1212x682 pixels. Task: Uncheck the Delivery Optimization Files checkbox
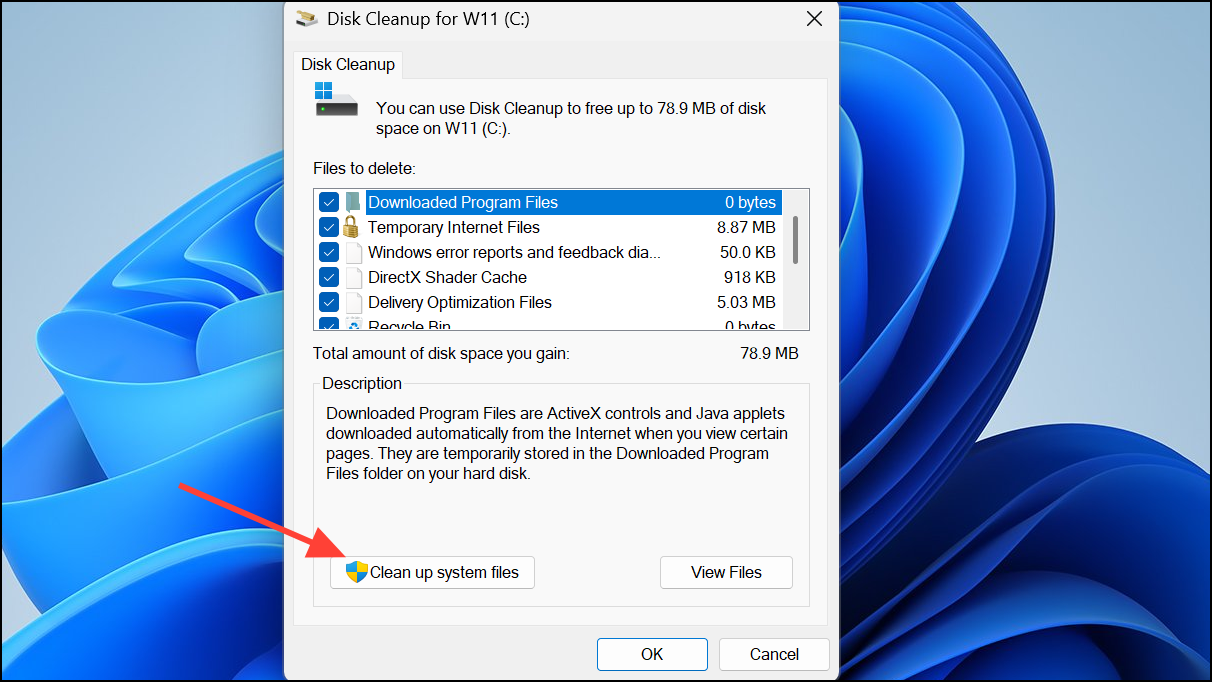point(329,302)
